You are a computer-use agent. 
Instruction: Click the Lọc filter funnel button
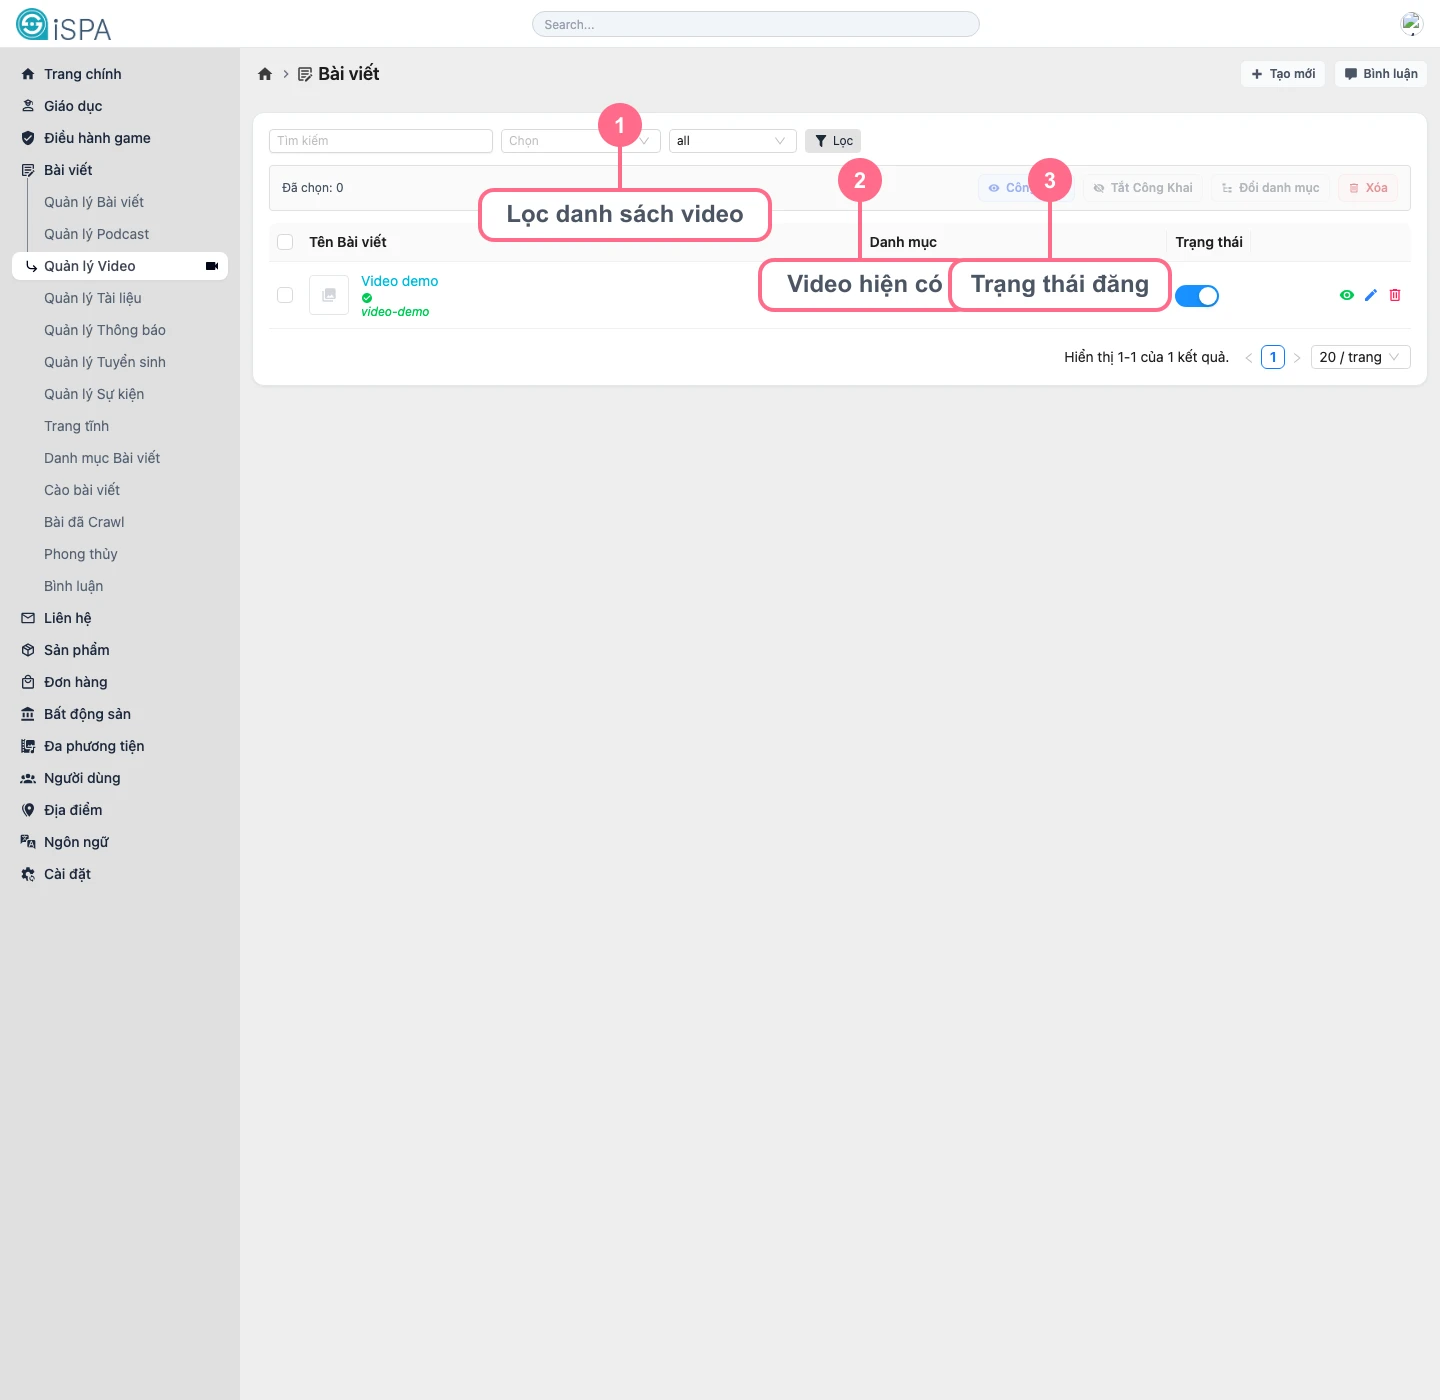[x=833, y=140]
